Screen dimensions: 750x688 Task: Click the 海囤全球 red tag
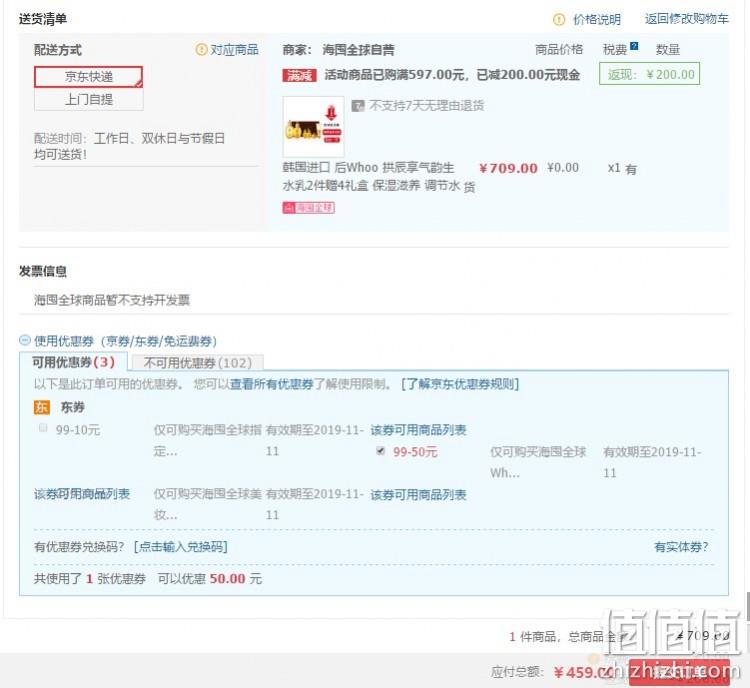(309, 208)
